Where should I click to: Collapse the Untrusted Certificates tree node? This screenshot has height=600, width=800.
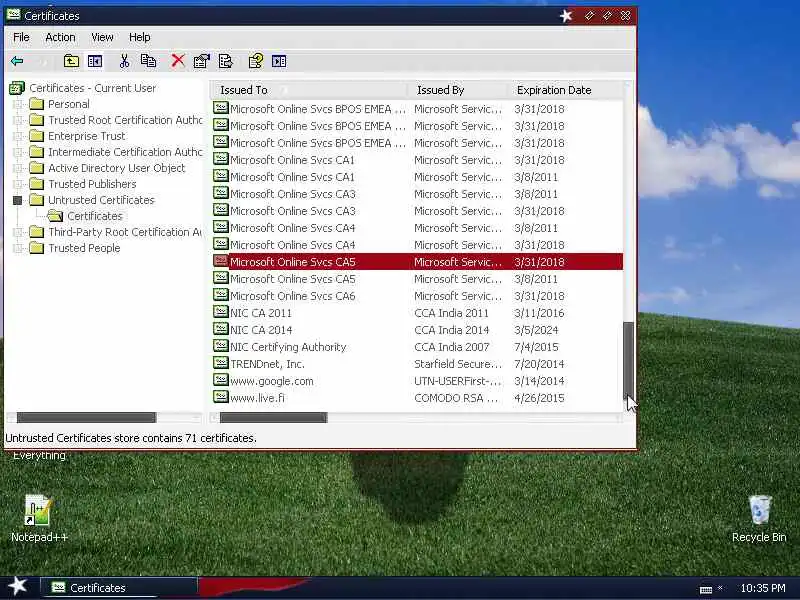point(18,201)
